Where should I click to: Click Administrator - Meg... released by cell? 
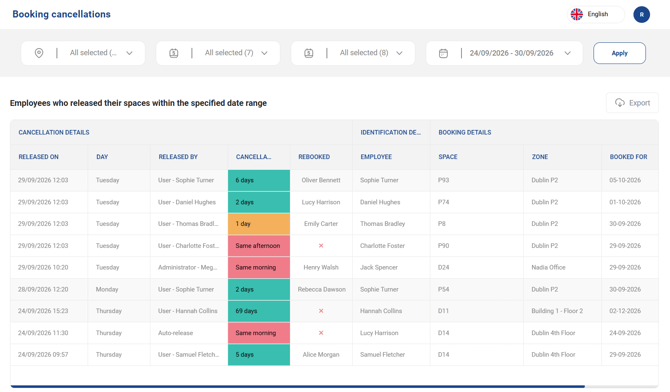pos(188,268)
